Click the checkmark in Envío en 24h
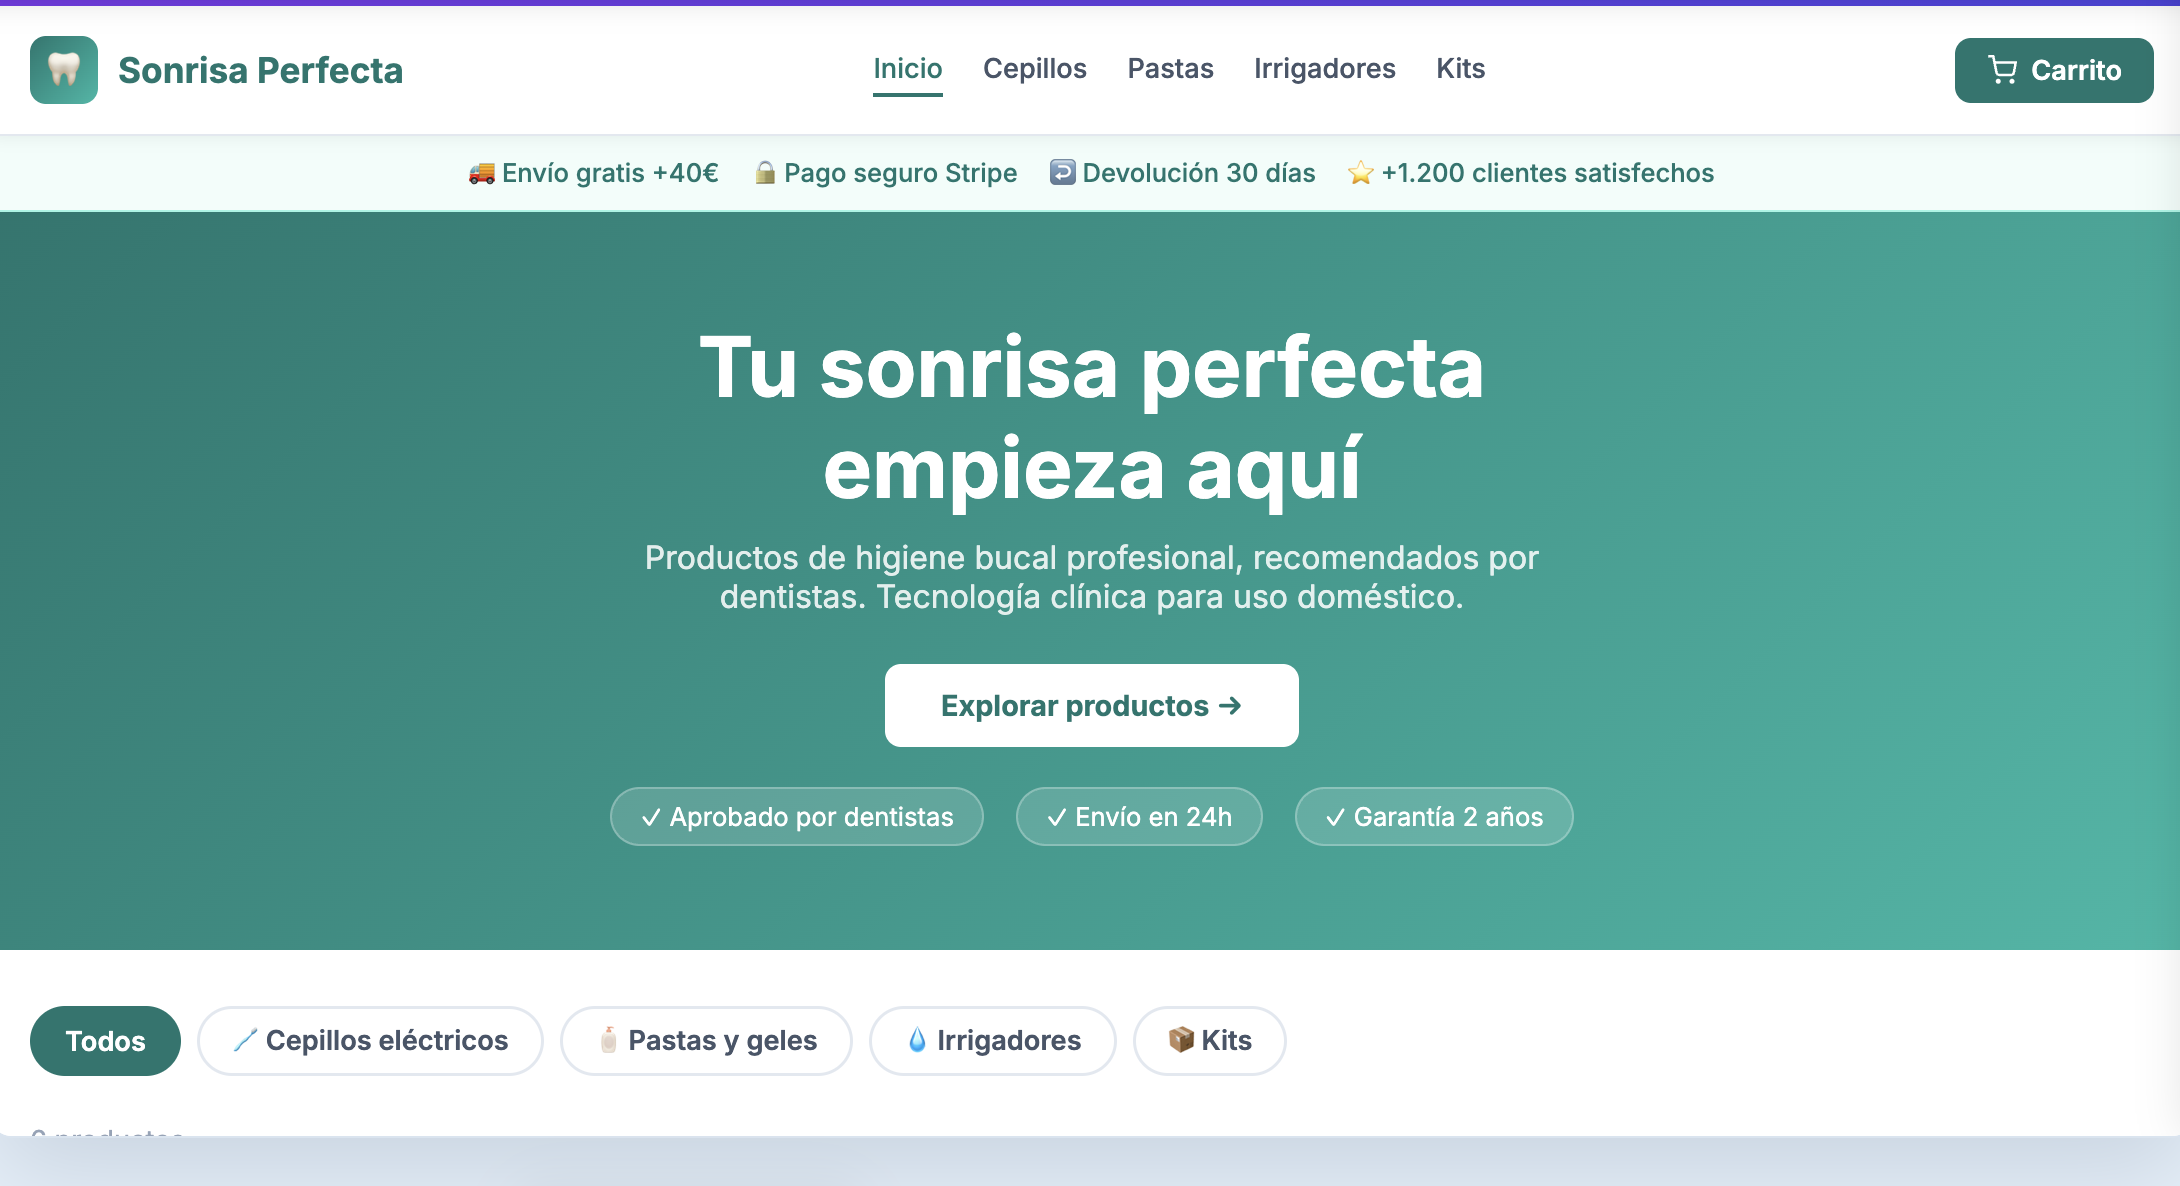 pyautogui.click(x=1057, y=817)
